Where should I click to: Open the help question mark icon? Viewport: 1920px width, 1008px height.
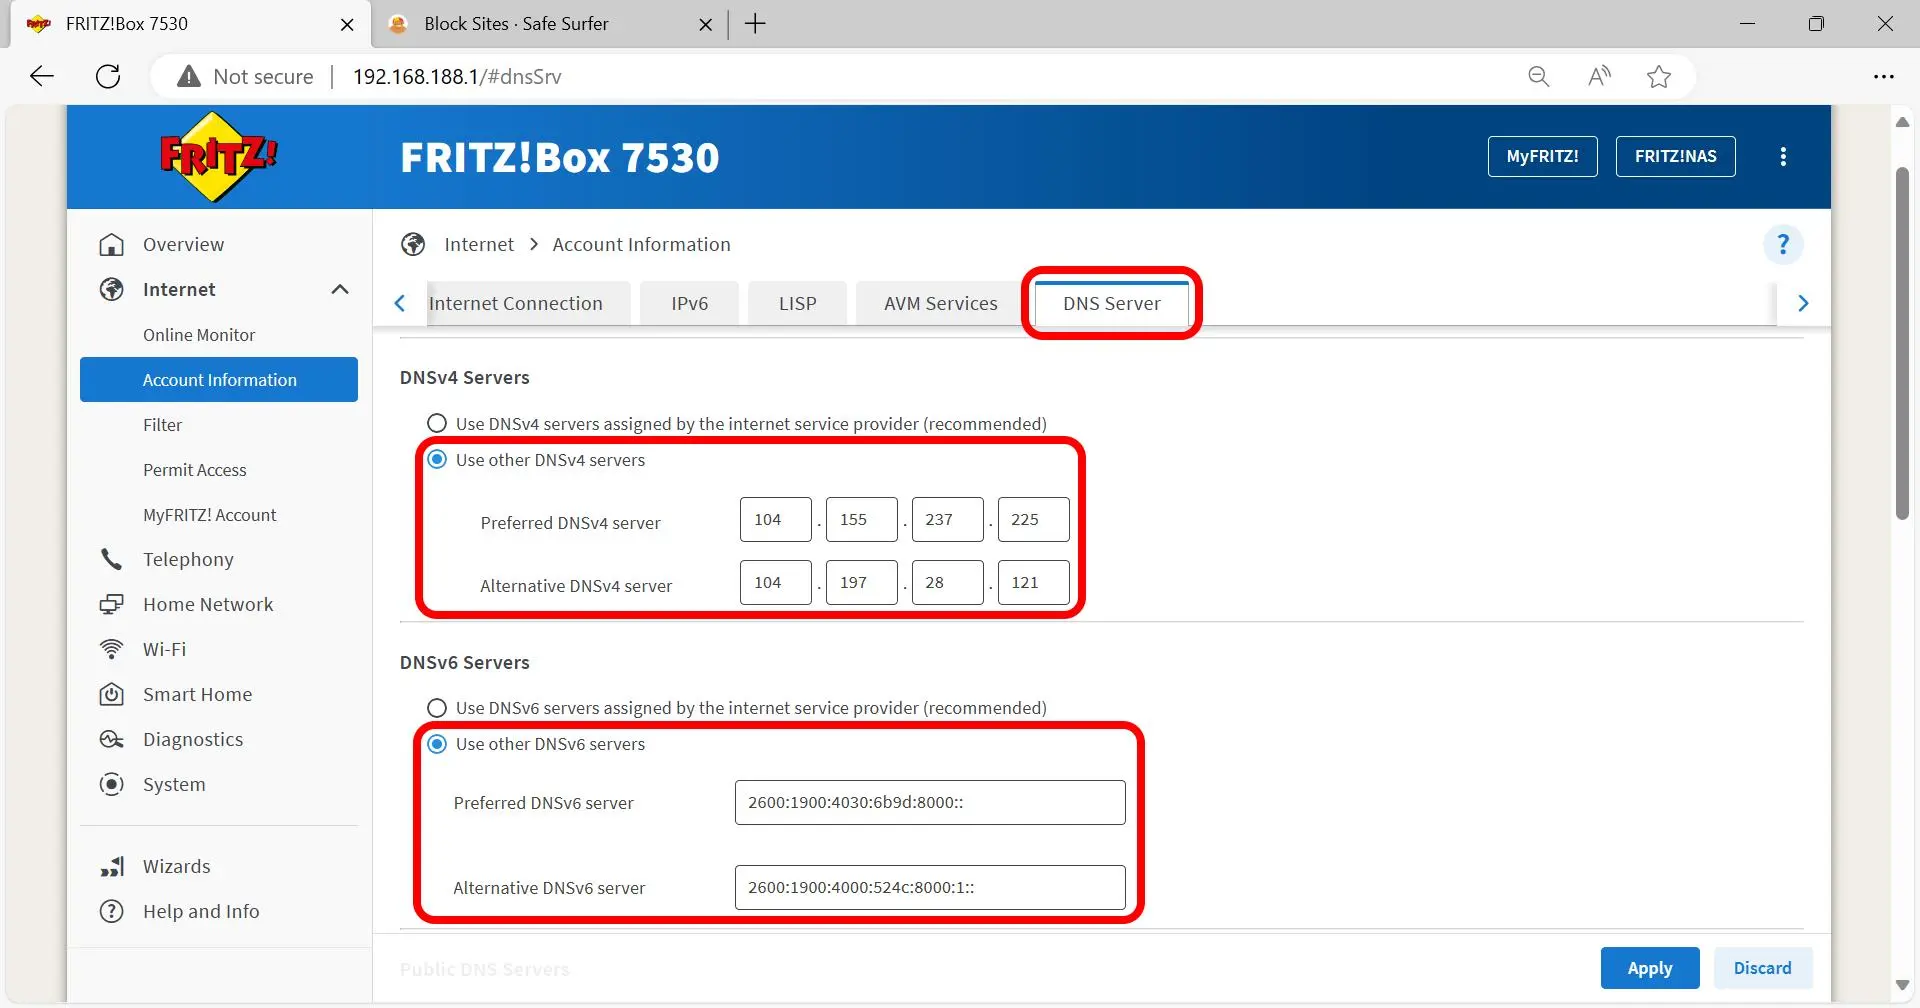click(x=1783, y=245)
